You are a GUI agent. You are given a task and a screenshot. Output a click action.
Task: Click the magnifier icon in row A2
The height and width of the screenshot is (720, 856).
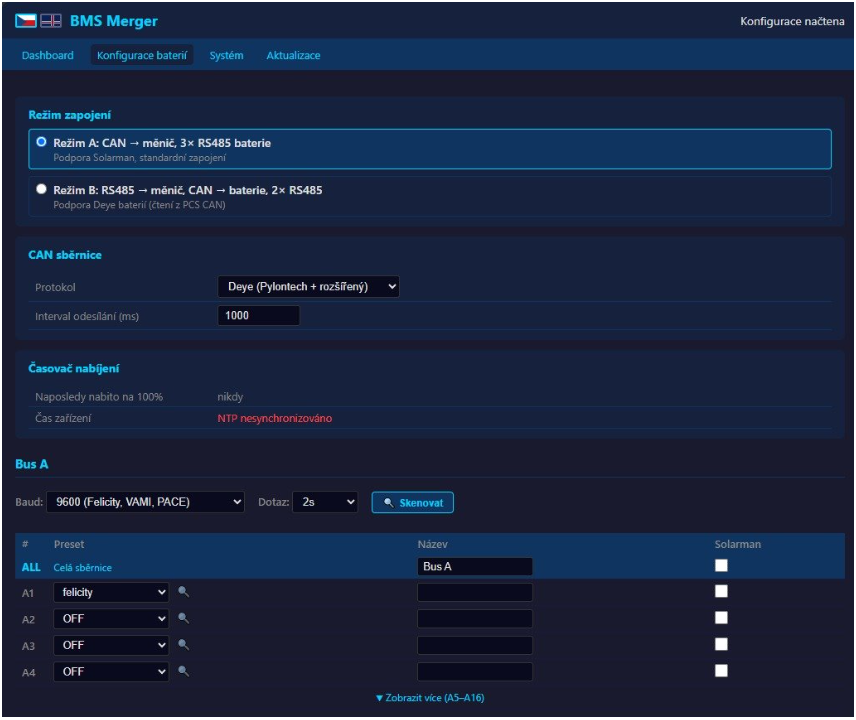(183, 618)
